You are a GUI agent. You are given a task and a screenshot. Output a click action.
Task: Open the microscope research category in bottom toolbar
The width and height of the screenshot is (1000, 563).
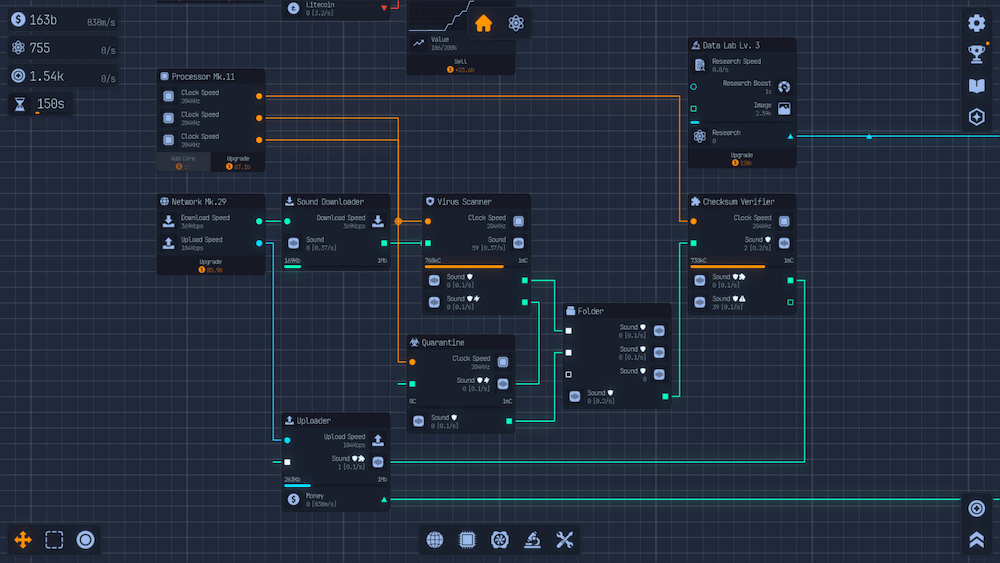tap(532, 540)
